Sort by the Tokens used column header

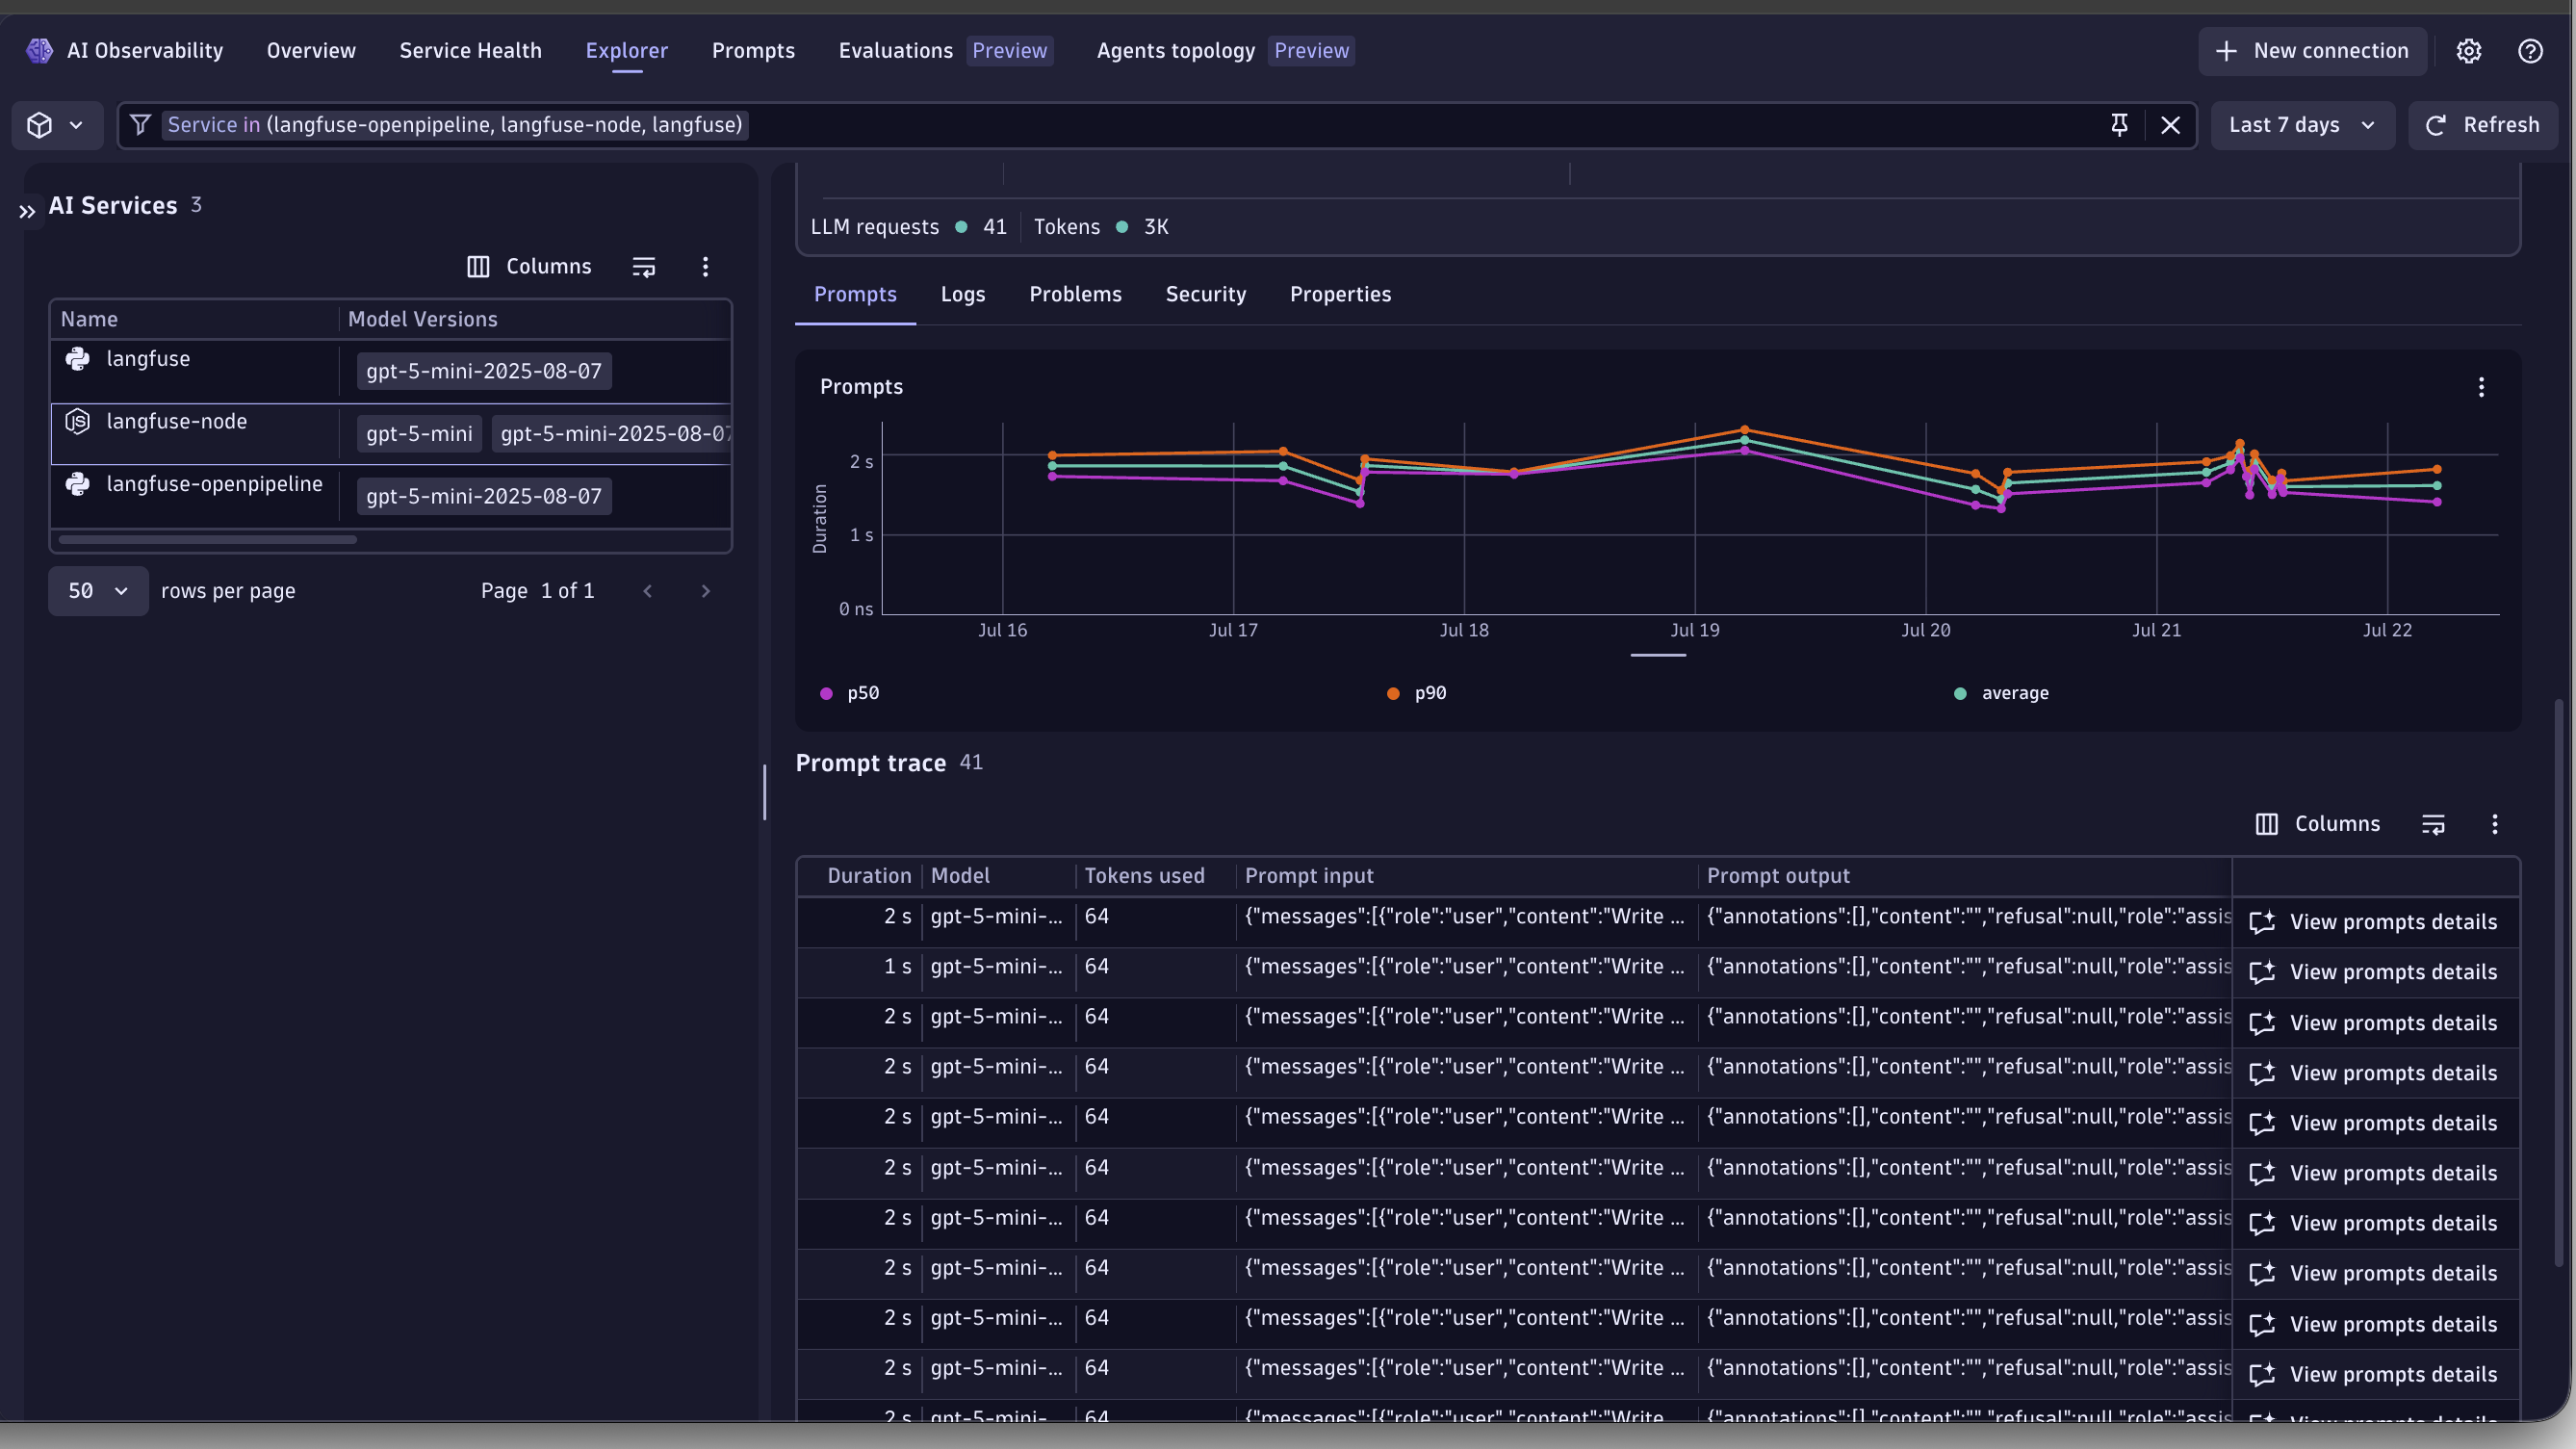[1145, 876]
